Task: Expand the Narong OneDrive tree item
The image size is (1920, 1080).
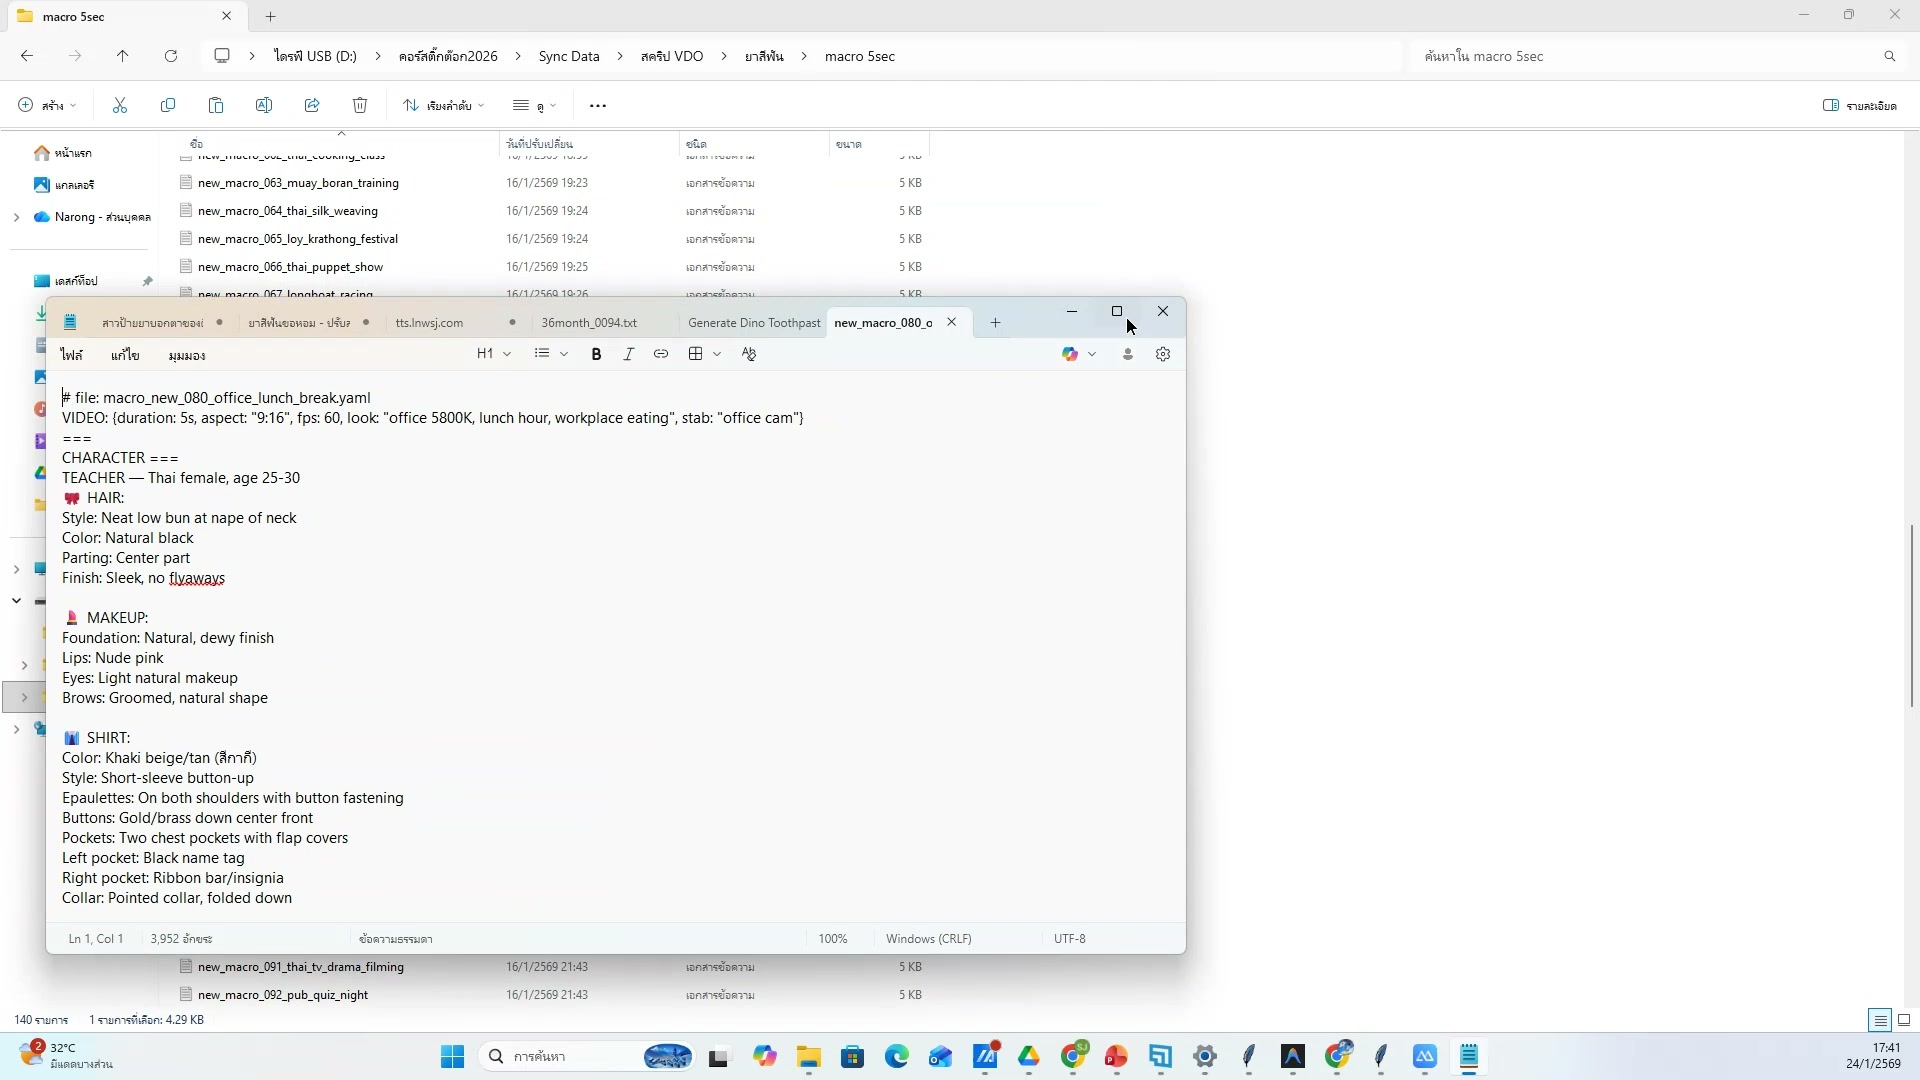Action: click(16, 217)
